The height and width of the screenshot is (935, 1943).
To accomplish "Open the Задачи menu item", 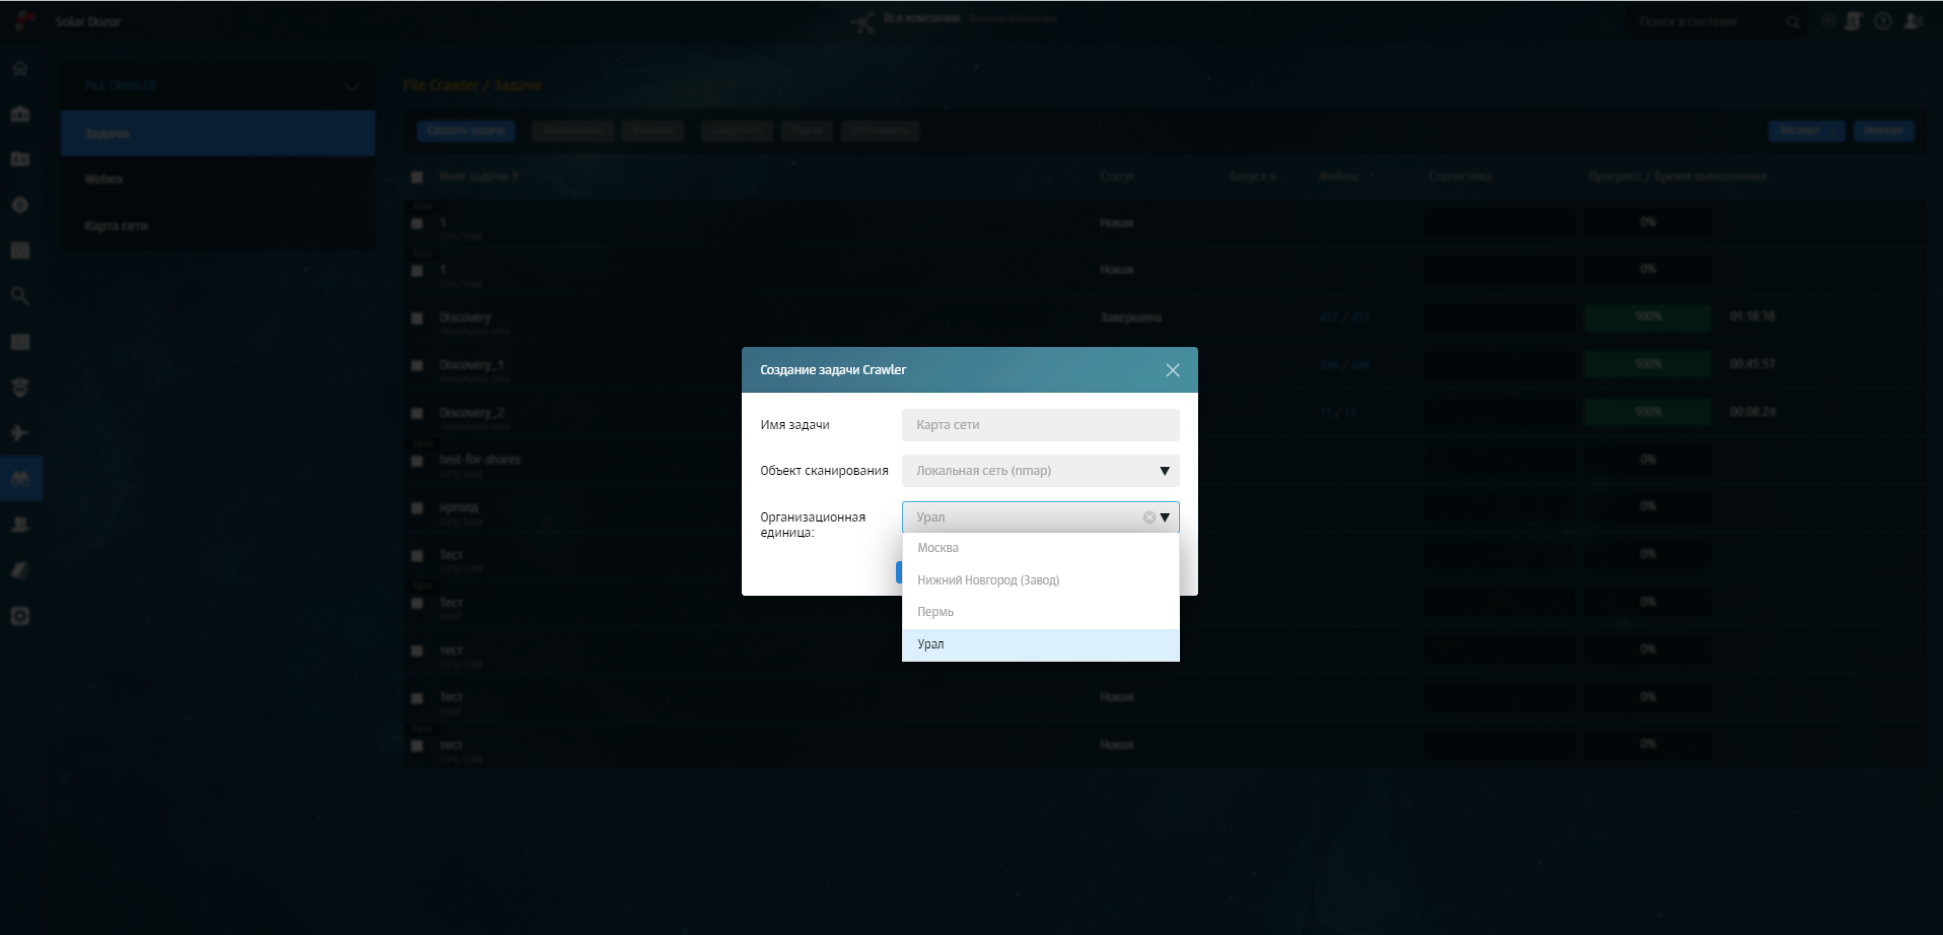I will click(218, 134).
